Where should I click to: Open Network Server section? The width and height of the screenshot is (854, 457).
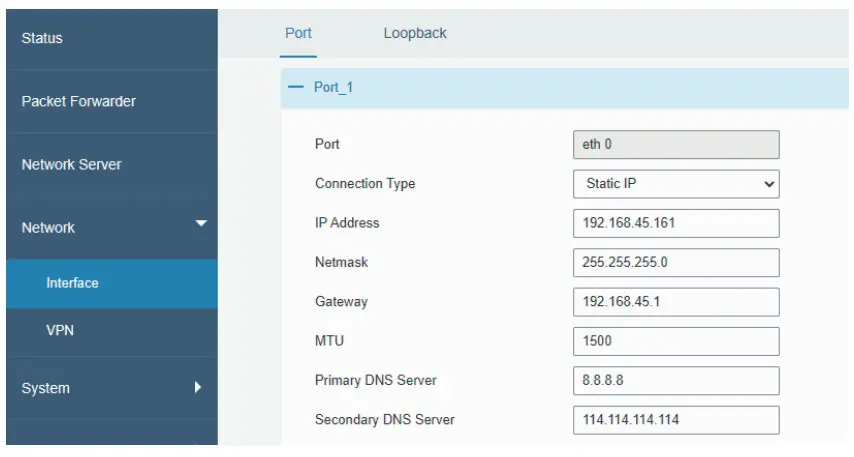pyautogui.click(x=71, y=164)
